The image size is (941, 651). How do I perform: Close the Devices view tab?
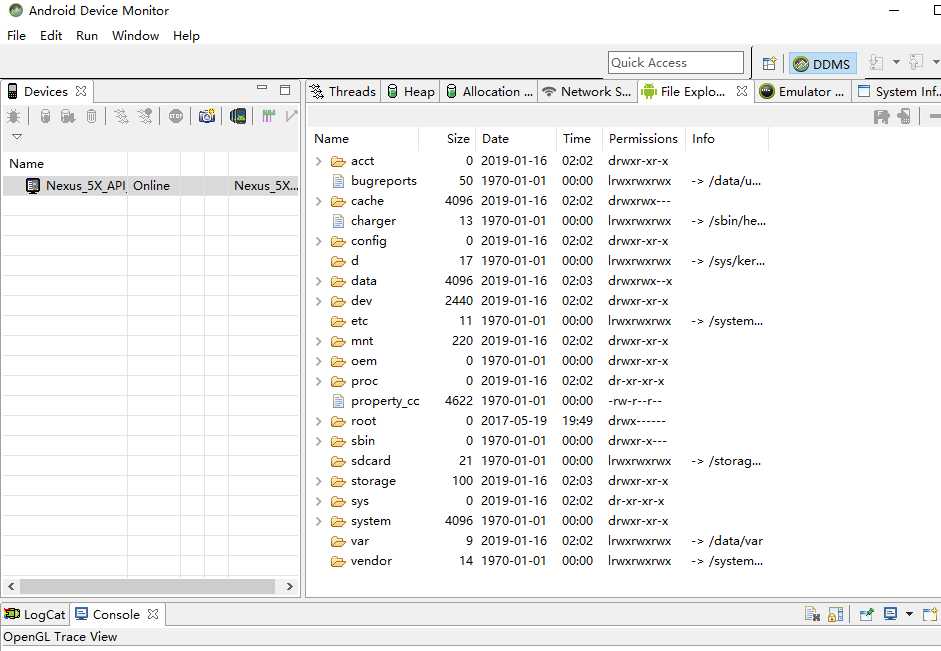81,91
